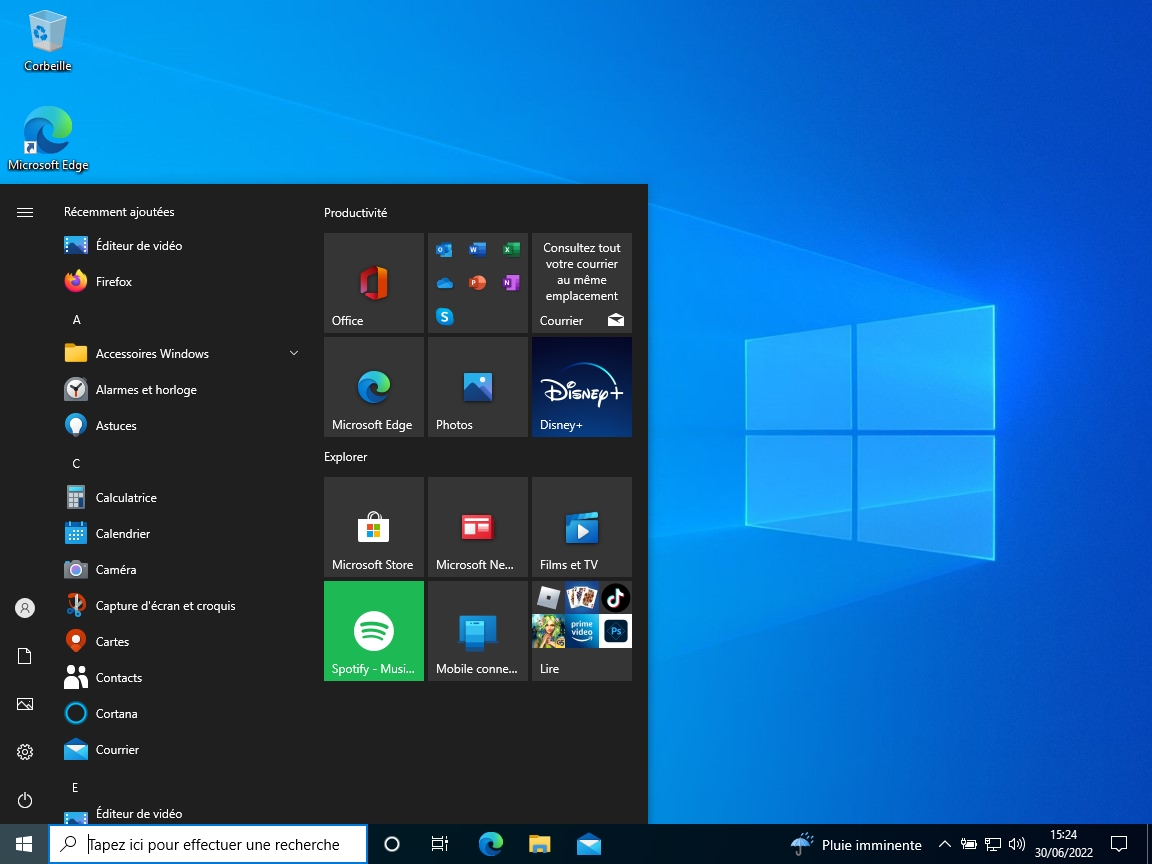Focus the taskbar search box
The width and height of the screenshot is (1152, 864).
208,844
